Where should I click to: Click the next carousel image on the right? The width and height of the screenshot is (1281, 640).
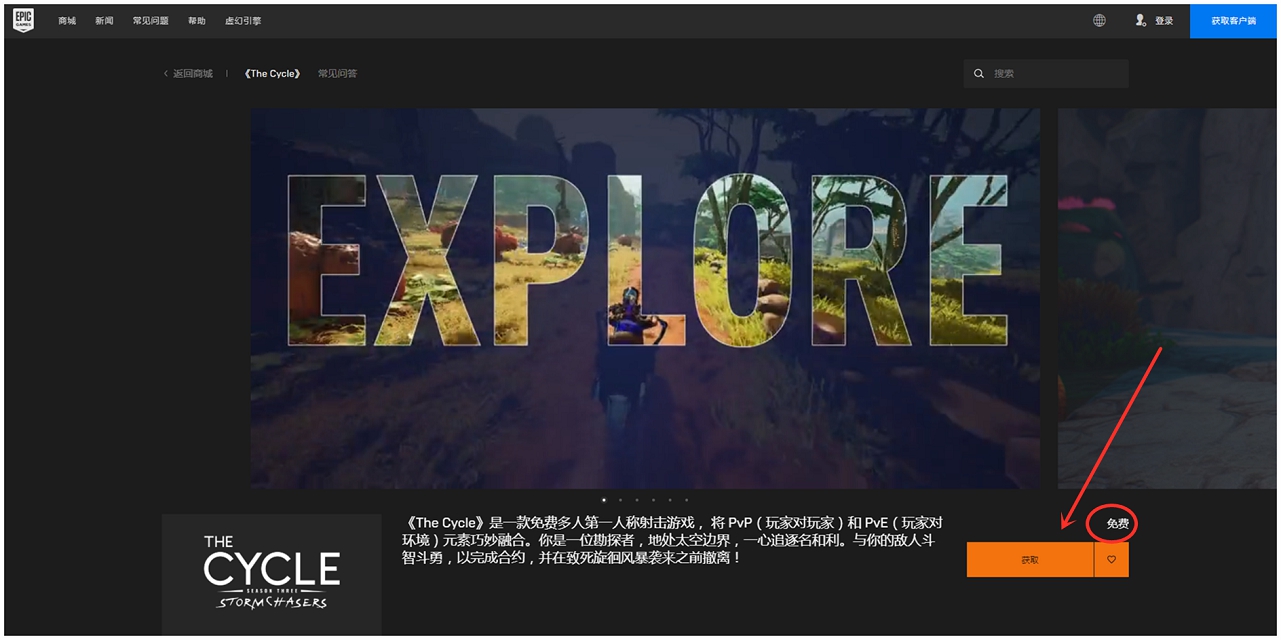[1165, 300]
